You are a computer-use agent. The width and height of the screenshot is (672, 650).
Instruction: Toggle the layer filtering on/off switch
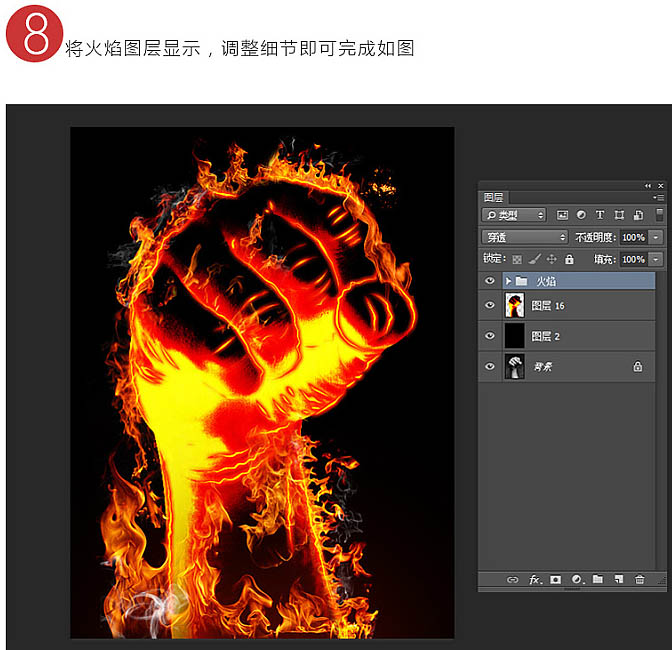(660, 215)
